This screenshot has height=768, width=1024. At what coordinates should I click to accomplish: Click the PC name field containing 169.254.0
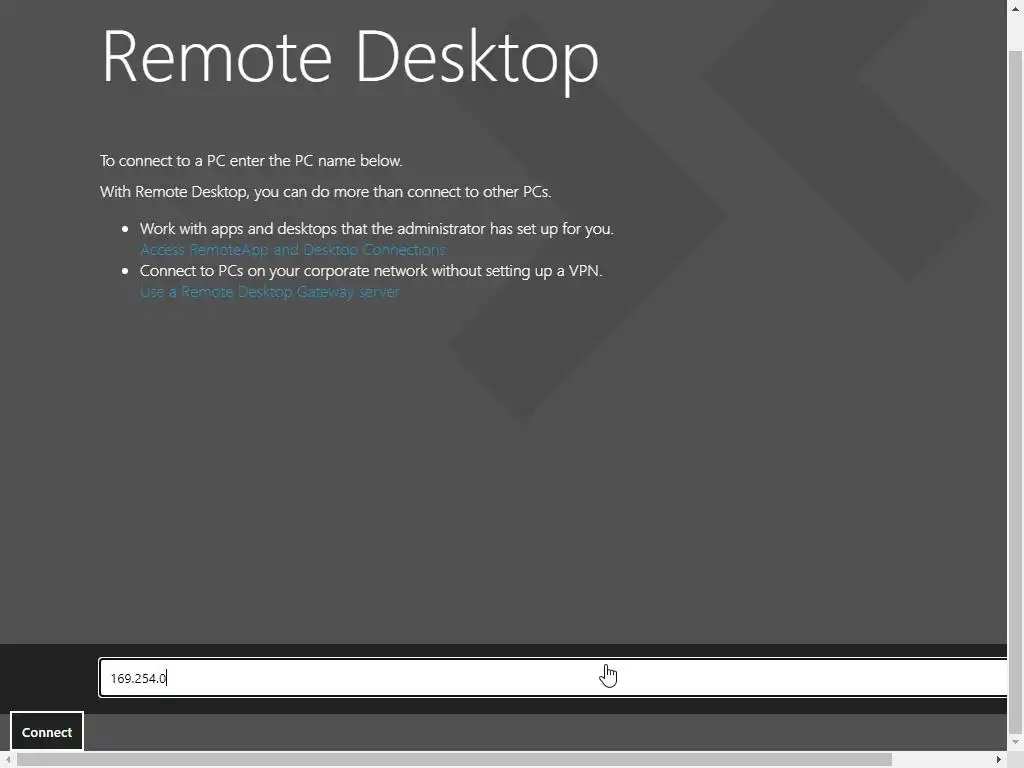coord(553,678)
